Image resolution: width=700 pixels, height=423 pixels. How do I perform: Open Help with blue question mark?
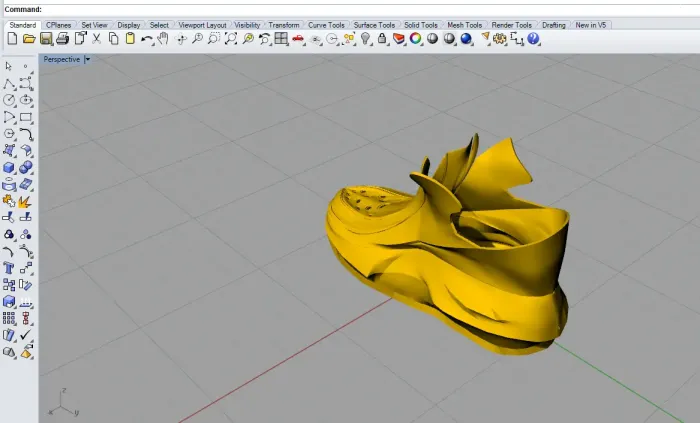click(533, 39)
